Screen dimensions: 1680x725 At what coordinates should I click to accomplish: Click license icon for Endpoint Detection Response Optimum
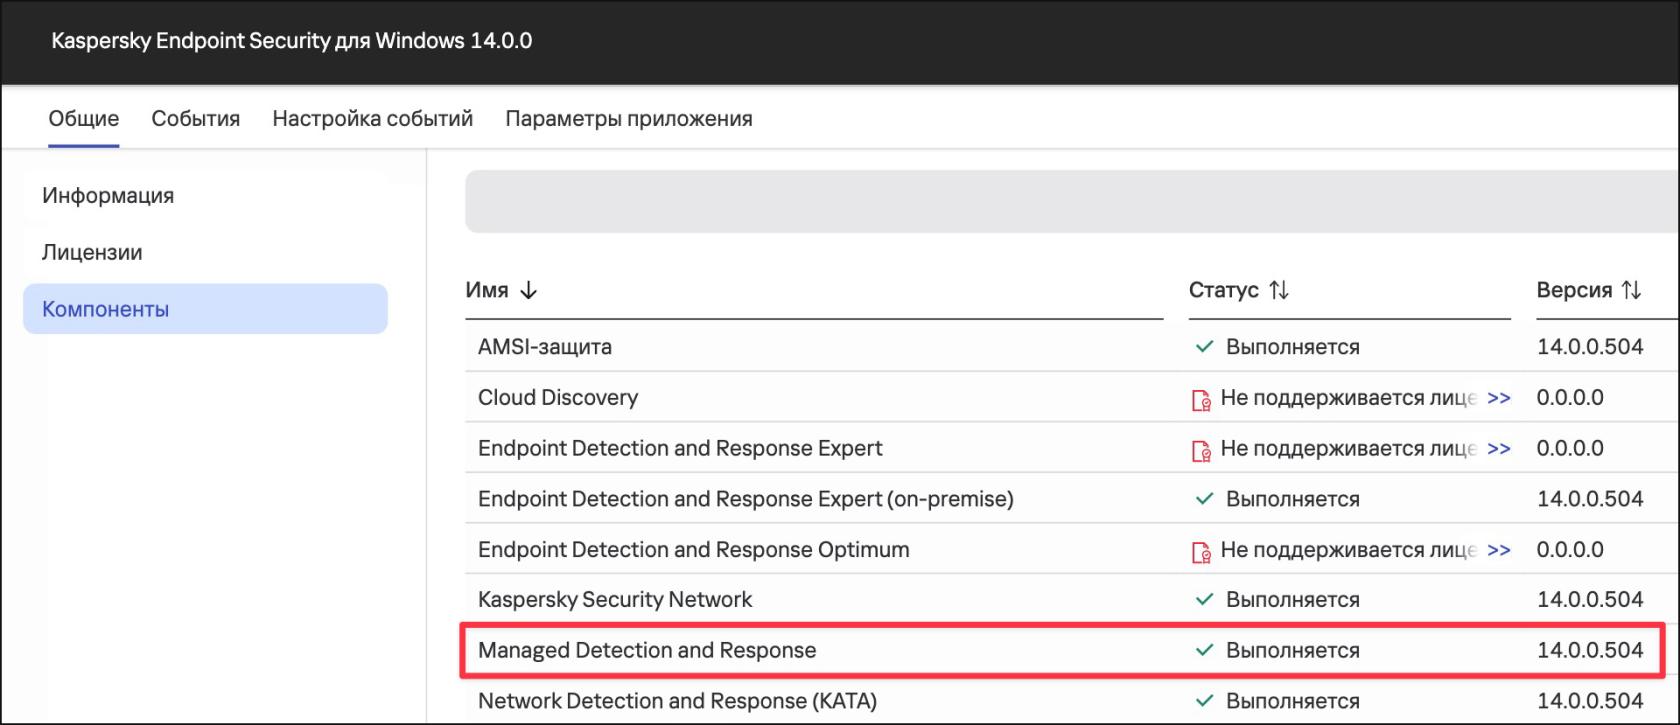[1201, 551]
